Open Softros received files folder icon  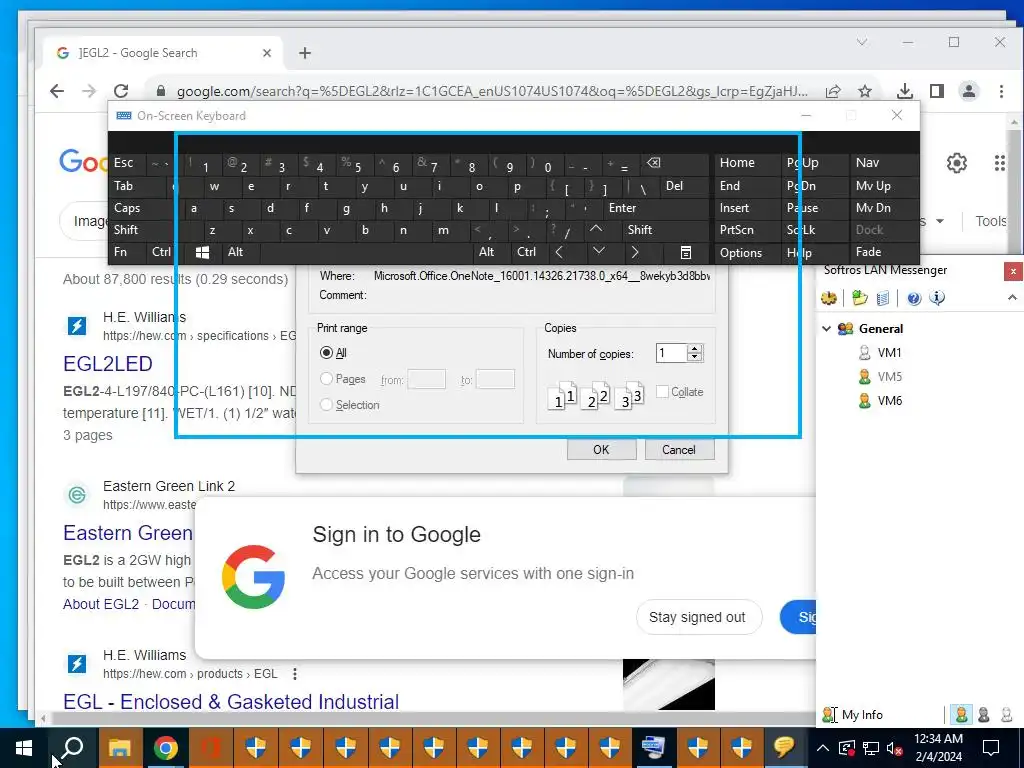coord(859,298)
